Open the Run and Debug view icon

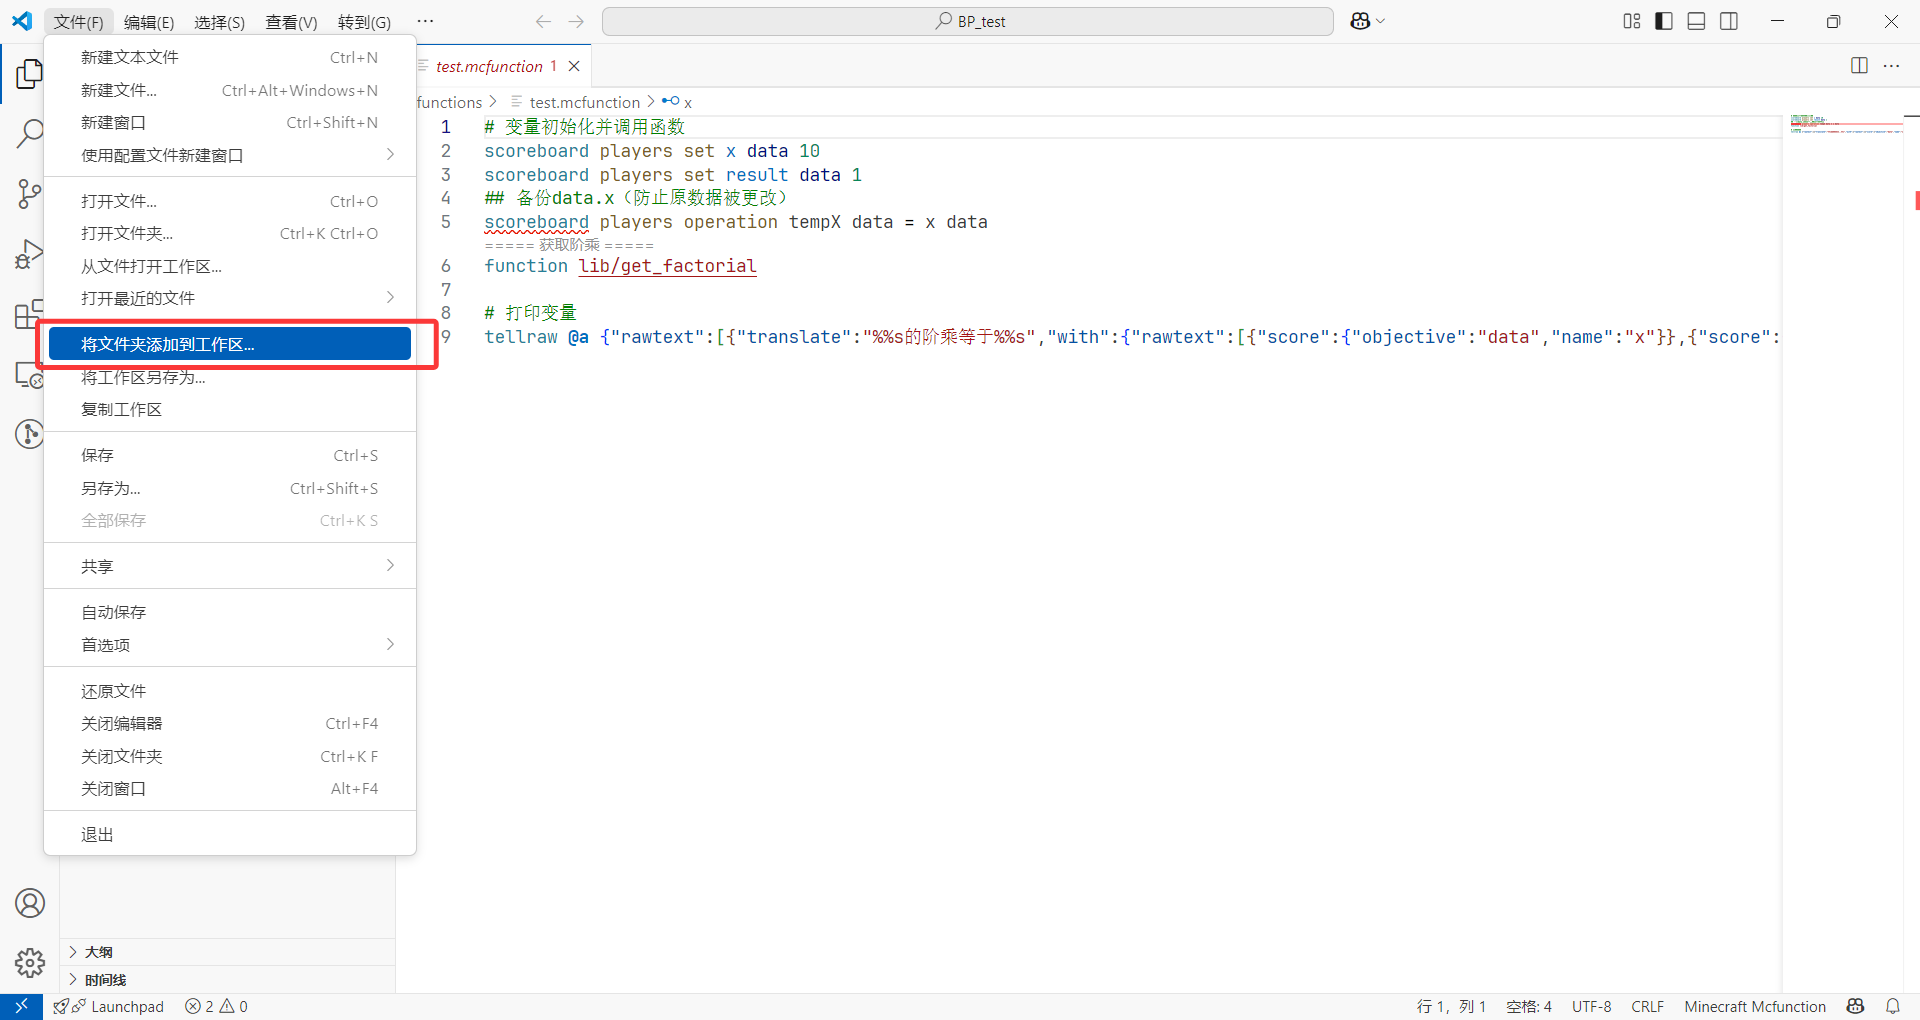[x=30, y=255]
